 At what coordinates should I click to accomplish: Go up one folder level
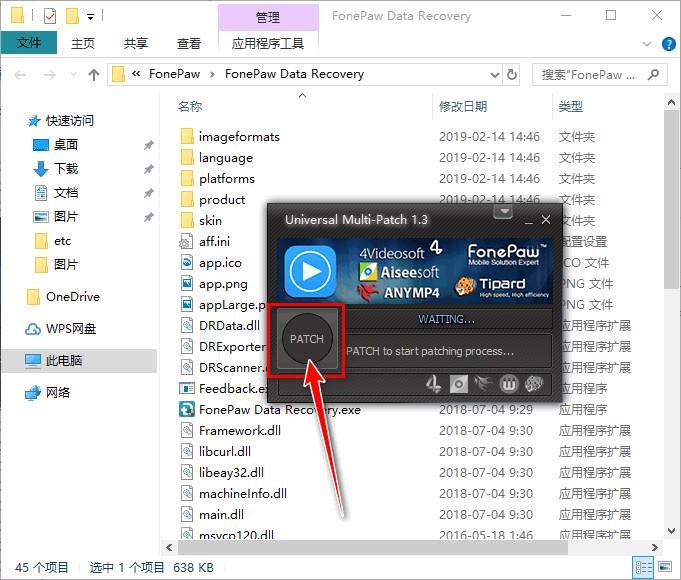tap(94, 75)
